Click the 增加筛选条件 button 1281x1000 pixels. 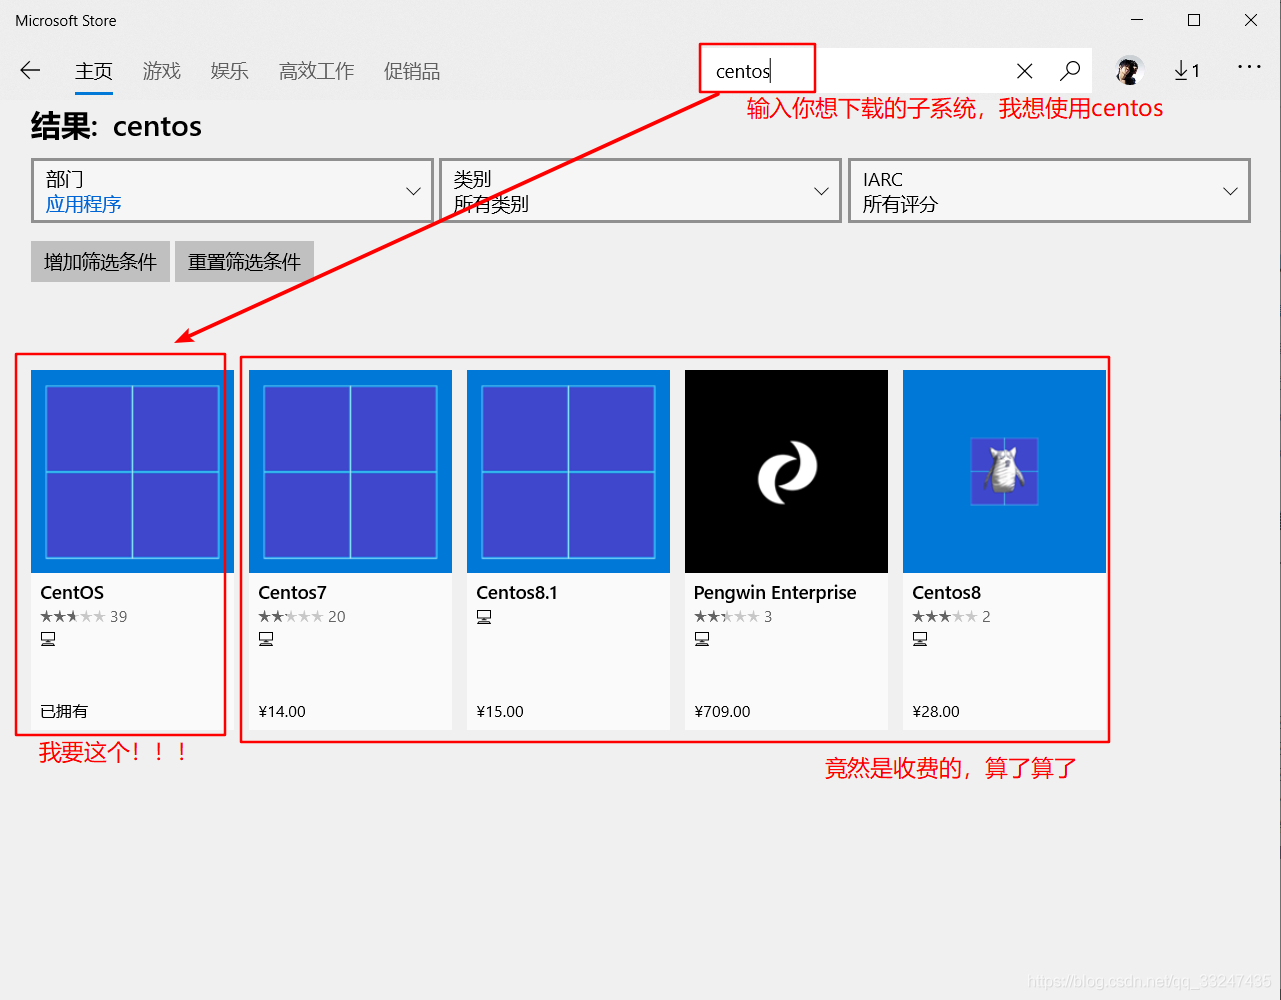(x=100, y=262)
